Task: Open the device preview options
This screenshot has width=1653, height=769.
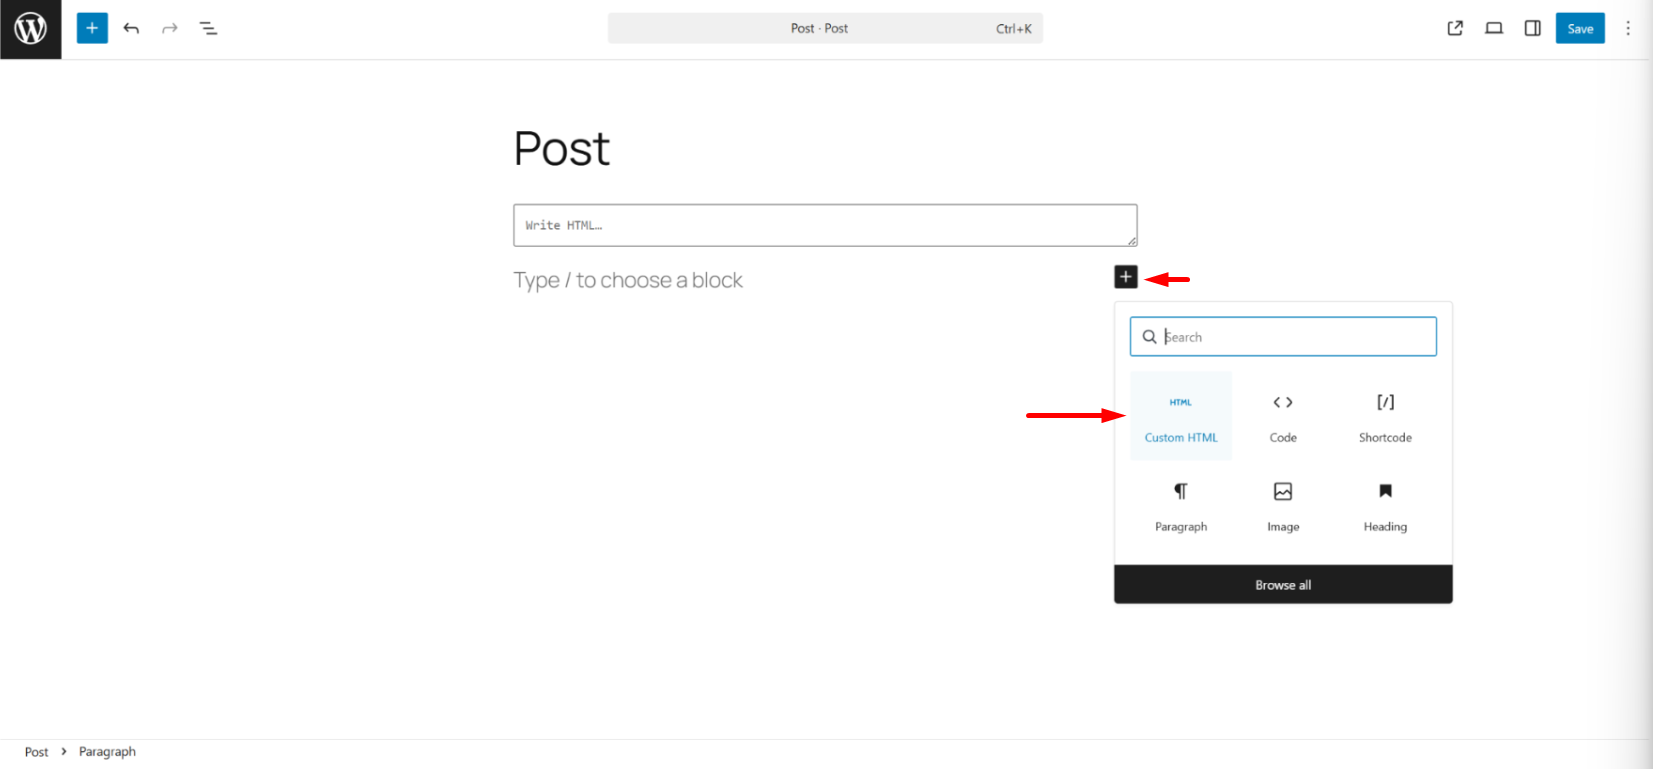Action: [x=1494, y=28]
